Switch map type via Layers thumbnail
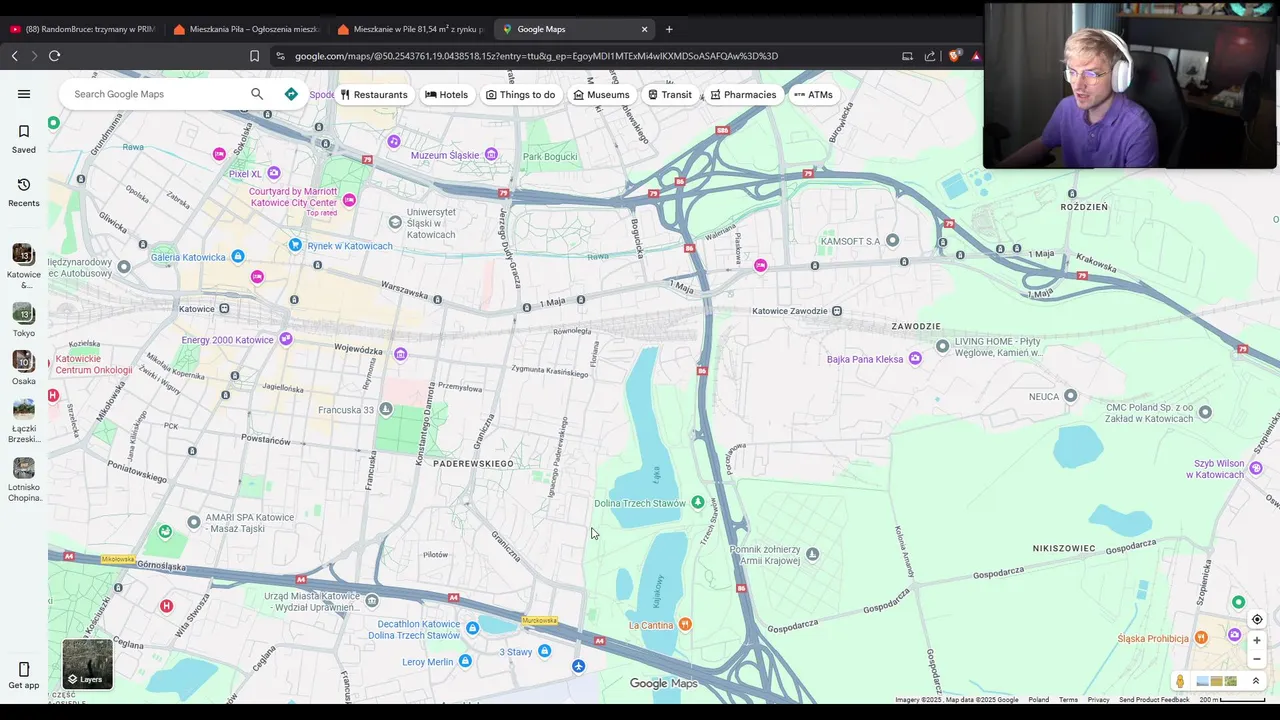Viewport: 1280px width, 720px height. pyautogui.click(x=88, y=664)
